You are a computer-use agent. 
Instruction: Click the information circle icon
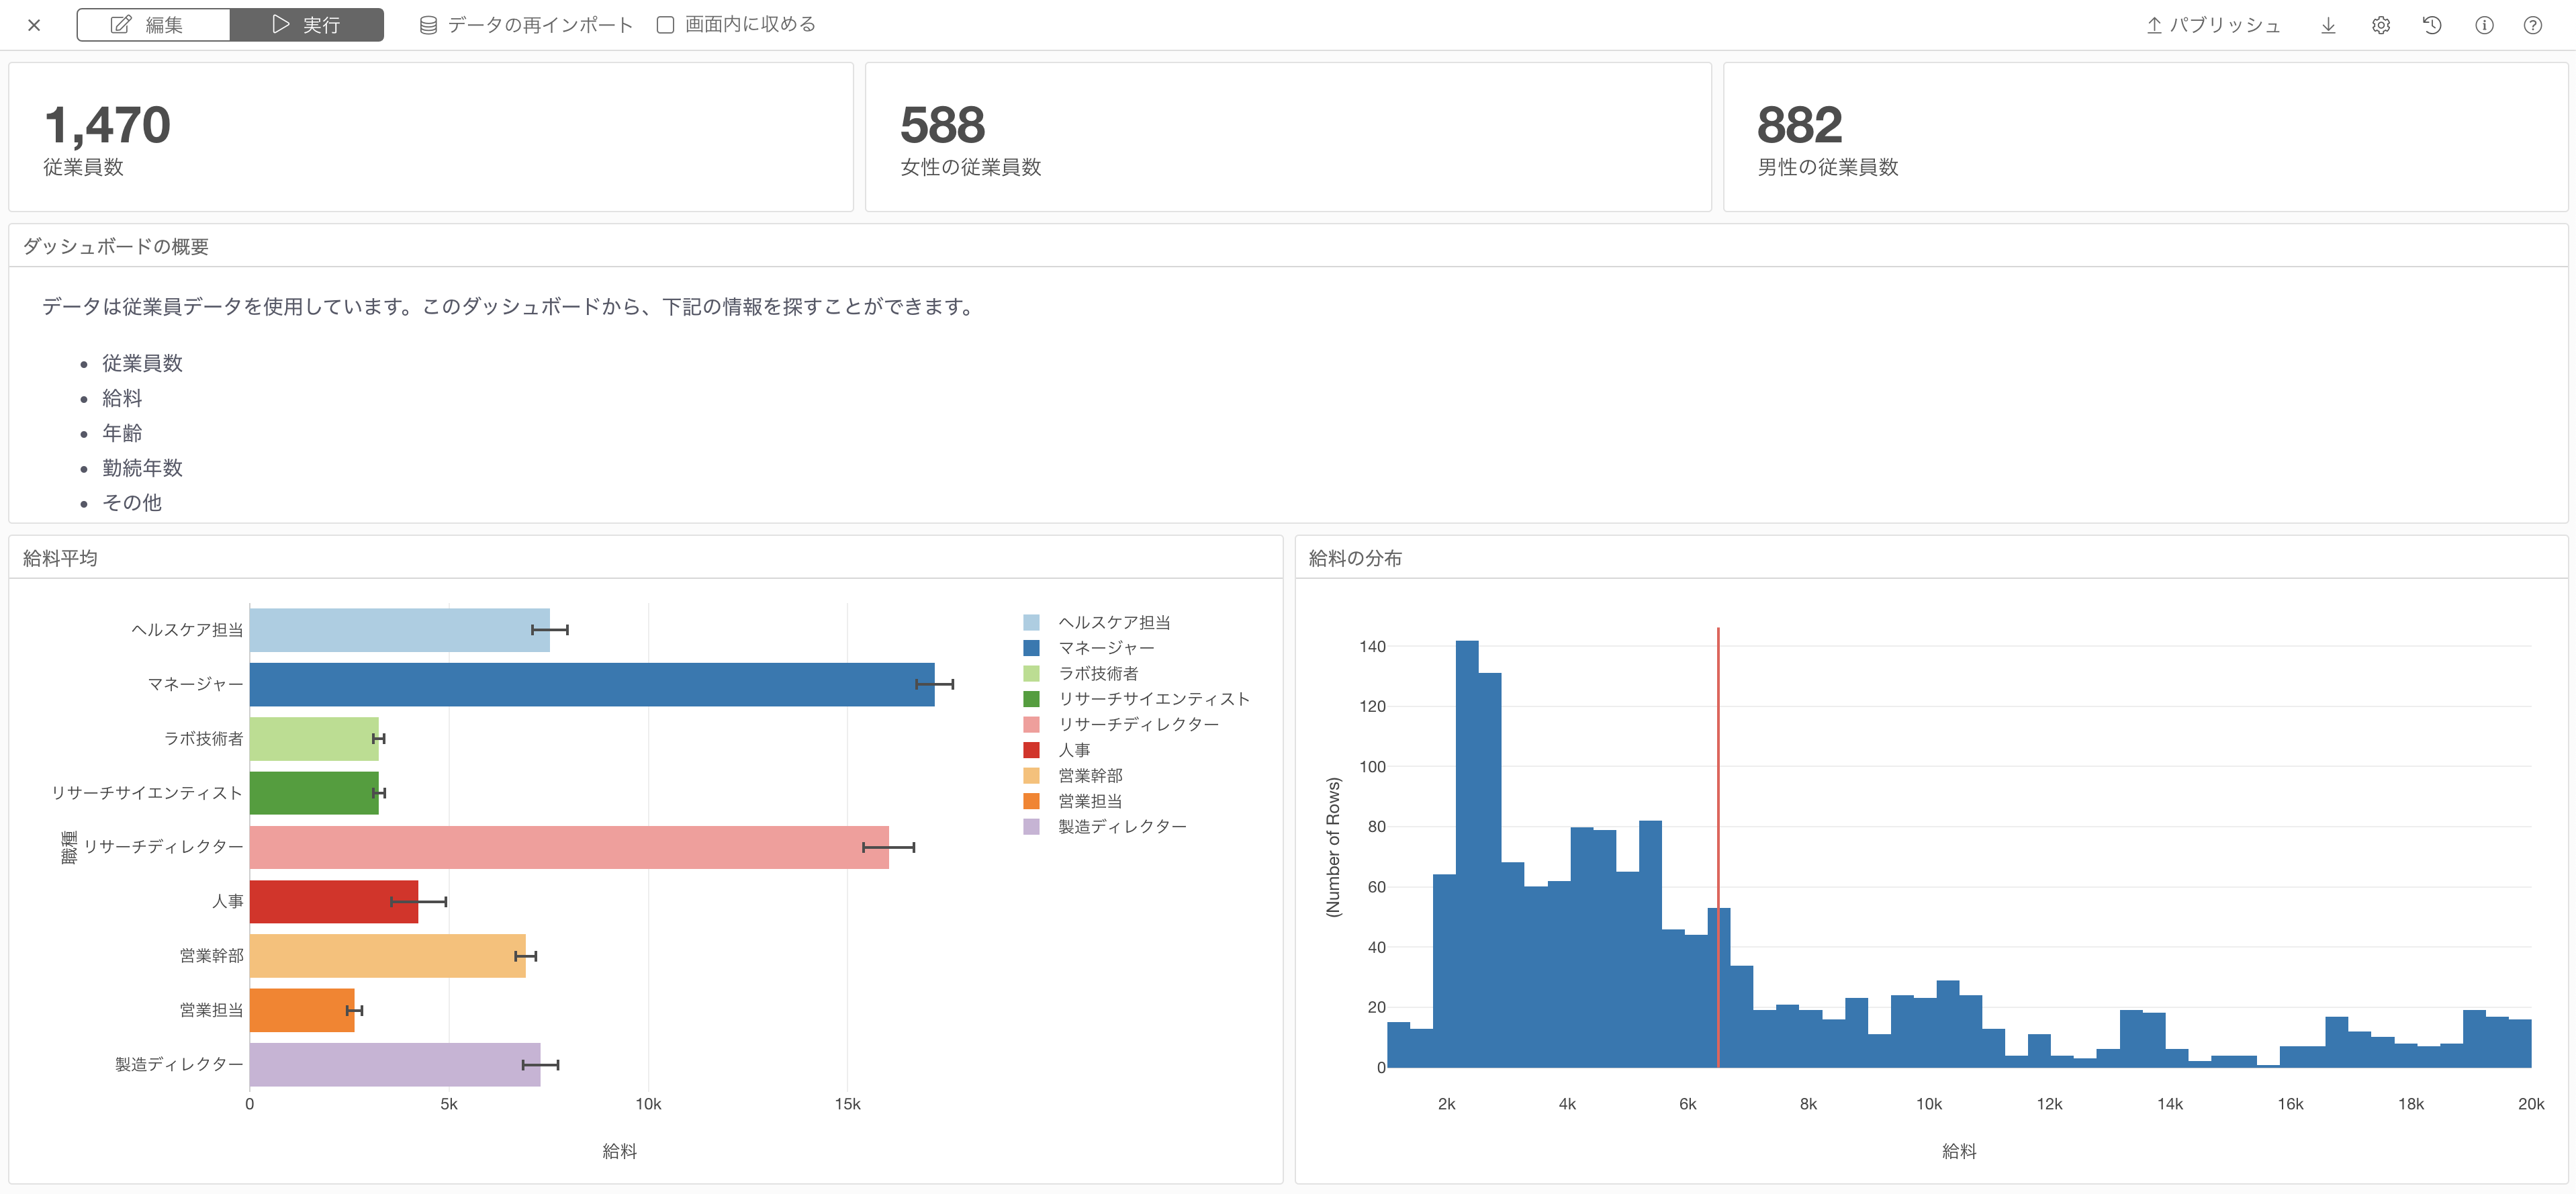[2484, 25]
